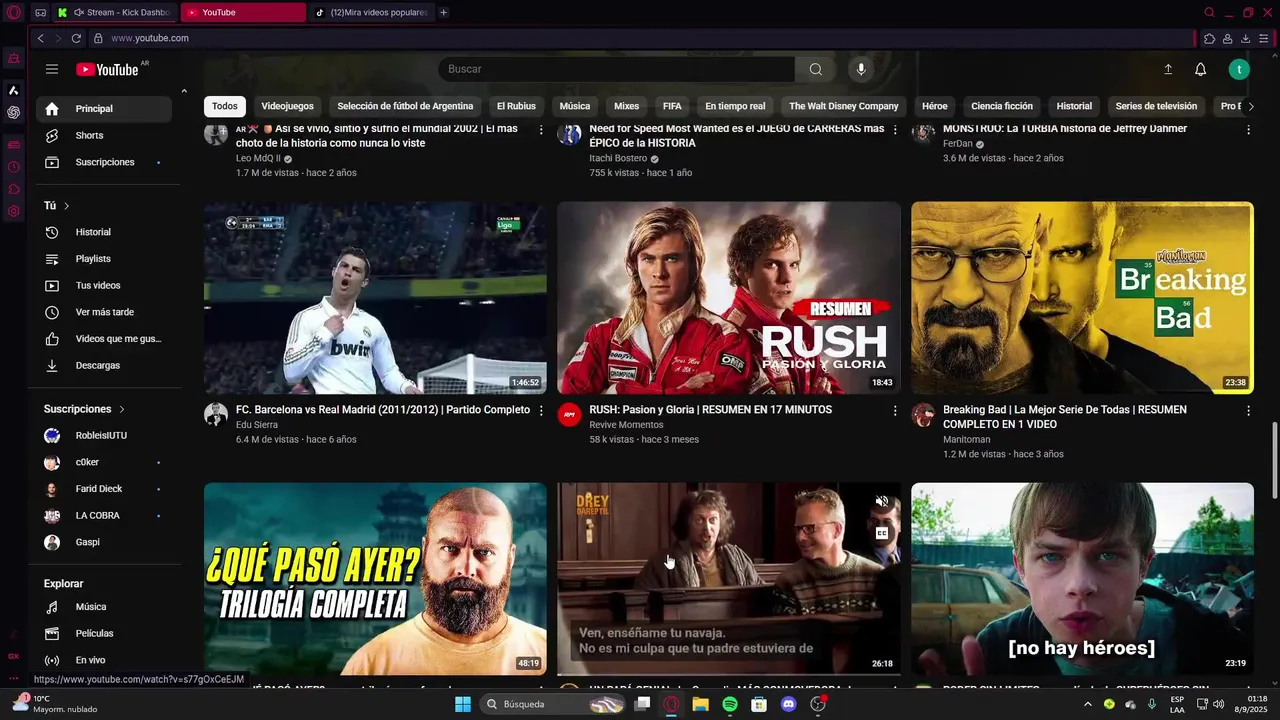The height and width of the screenshot is (720, 1280).
Task: Start voice search with the microphone
Action: 861,69
